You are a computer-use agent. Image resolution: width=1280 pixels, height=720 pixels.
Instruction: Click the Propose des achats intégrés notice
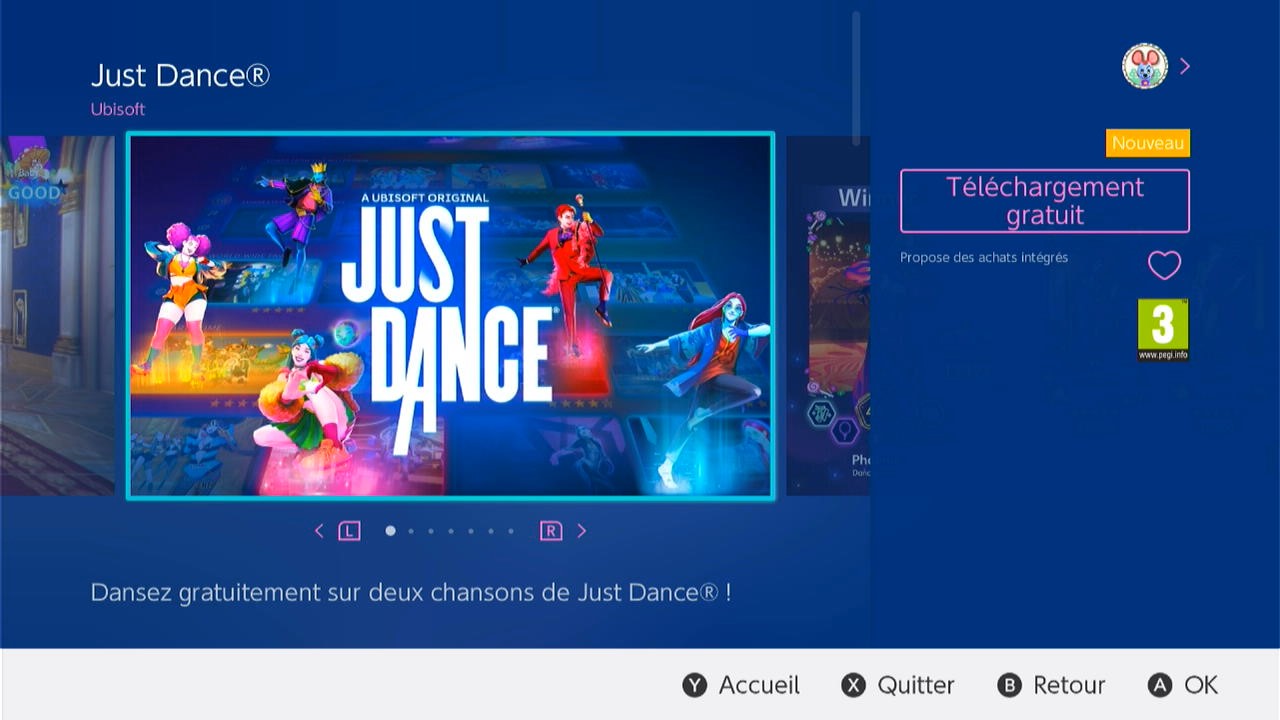pos(984,257)
